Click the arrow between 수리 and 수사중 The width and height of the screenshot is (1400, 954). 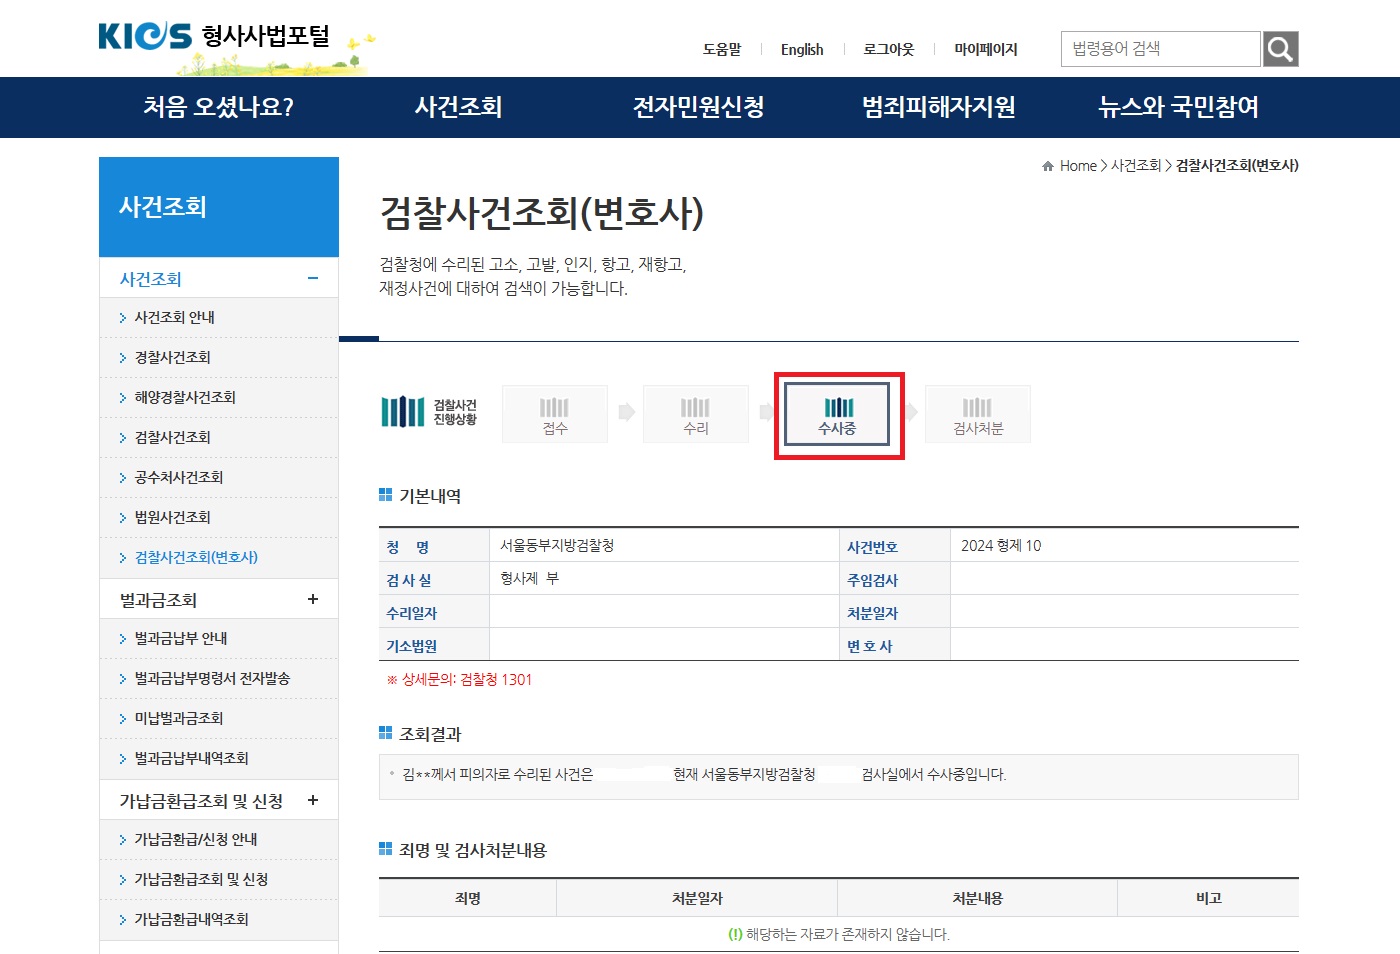(765, 413)
